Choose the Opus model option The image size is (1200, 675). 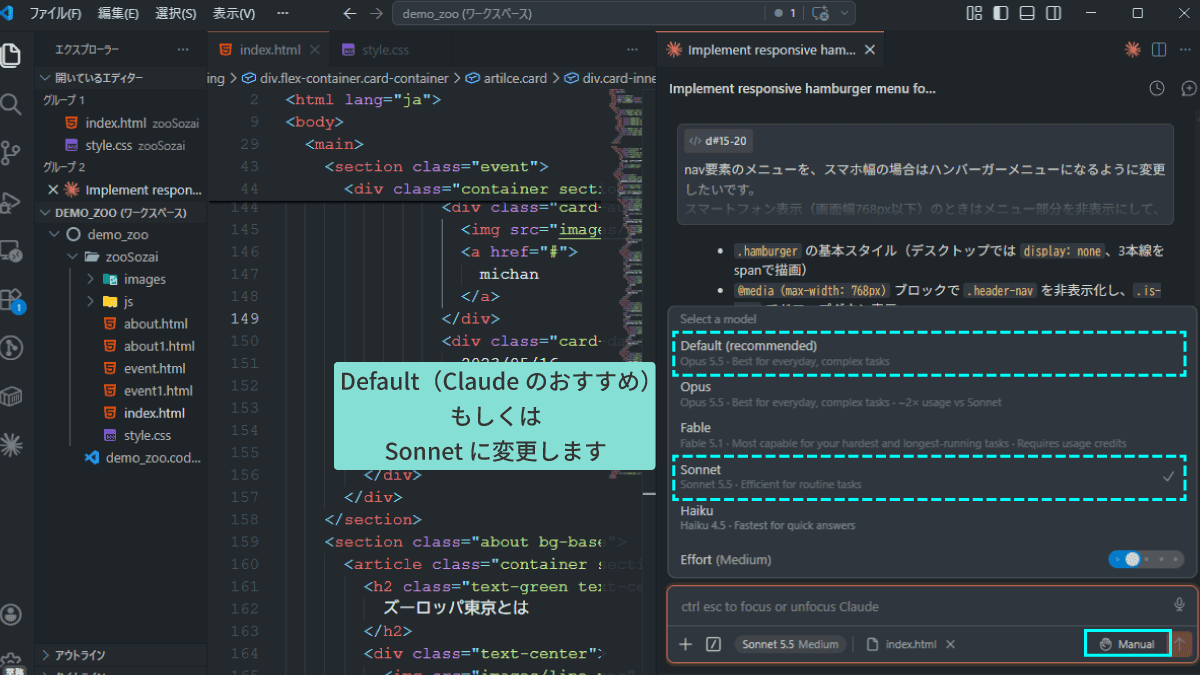pos(931,394)
